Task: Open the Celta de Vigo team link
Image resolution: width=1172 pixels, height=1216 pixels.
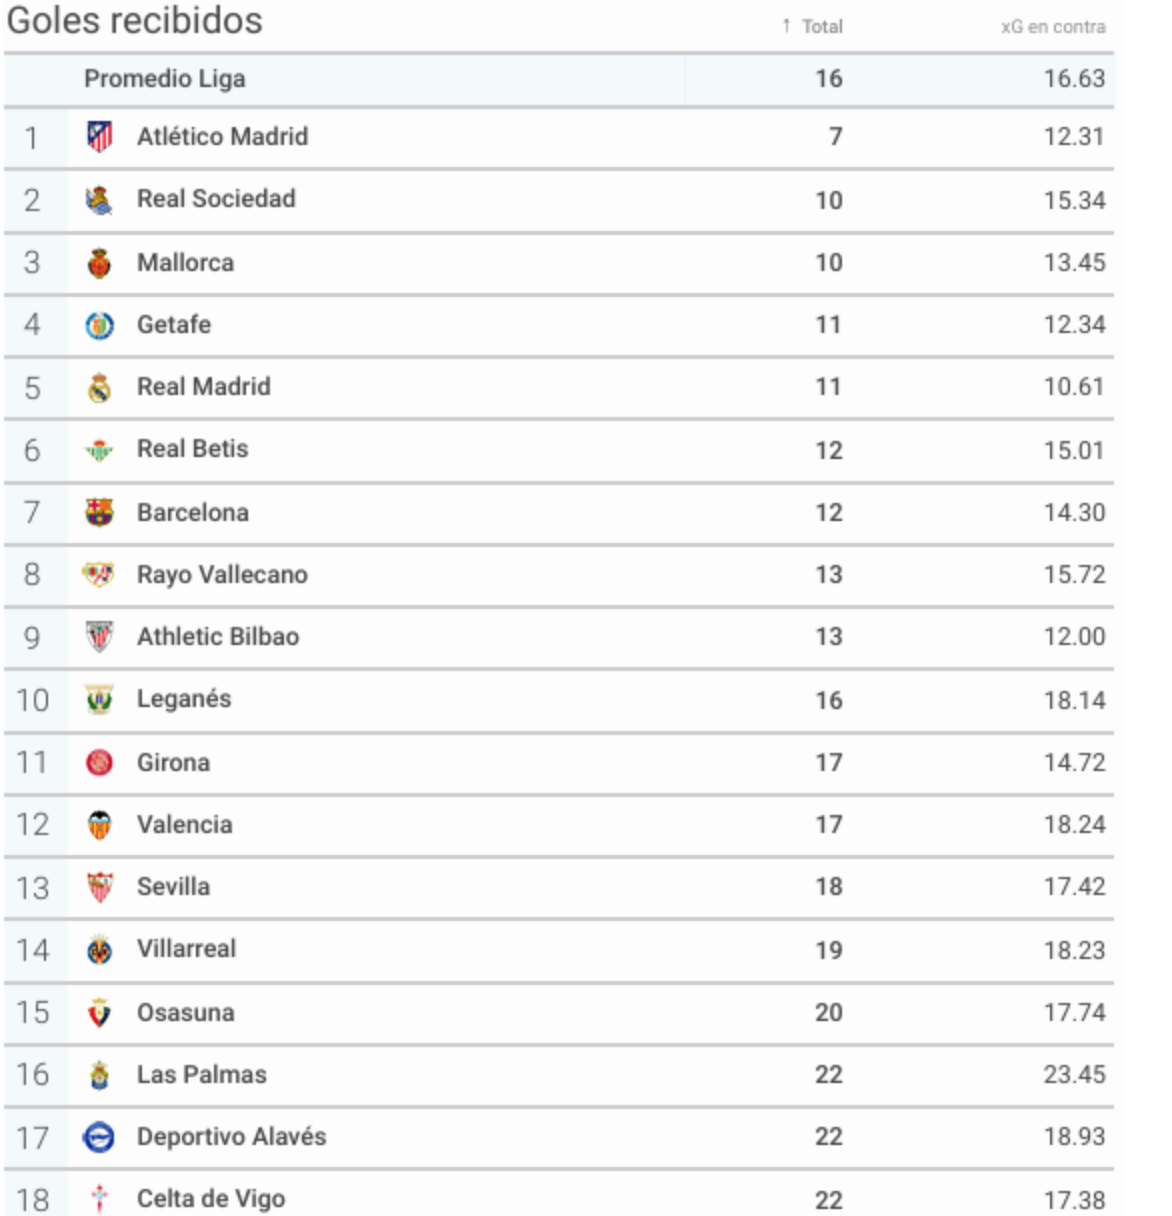Action: point(211,1198)
